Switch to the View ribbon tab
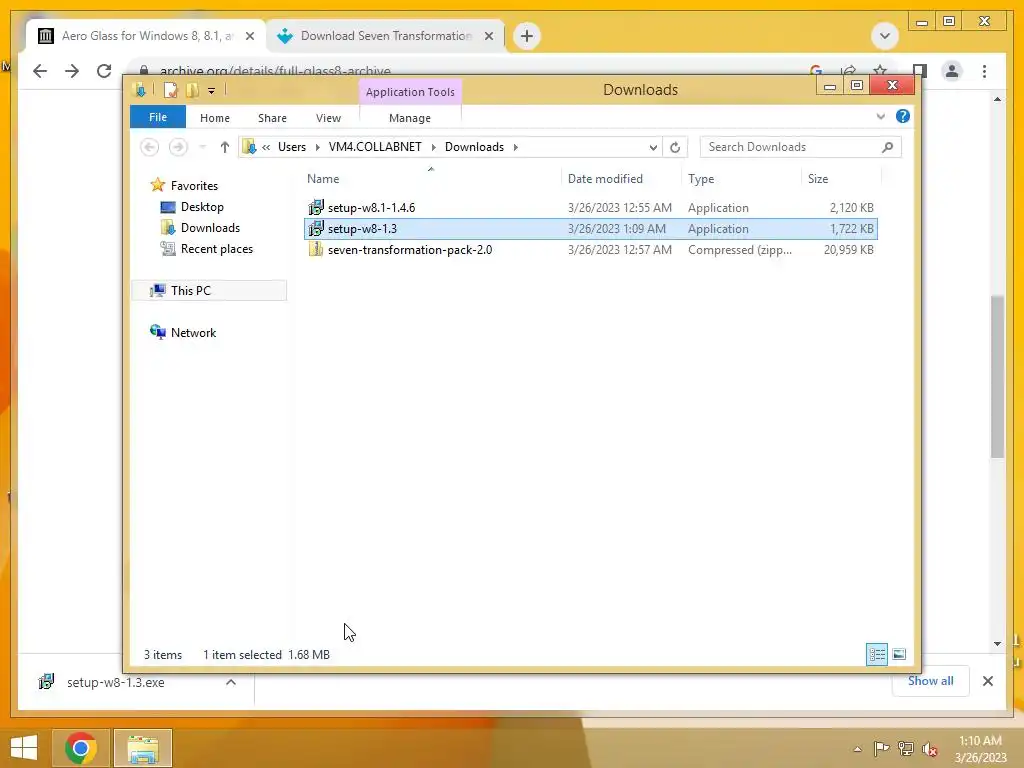This screenshot has width=1024, height=768. pos(328,118)
